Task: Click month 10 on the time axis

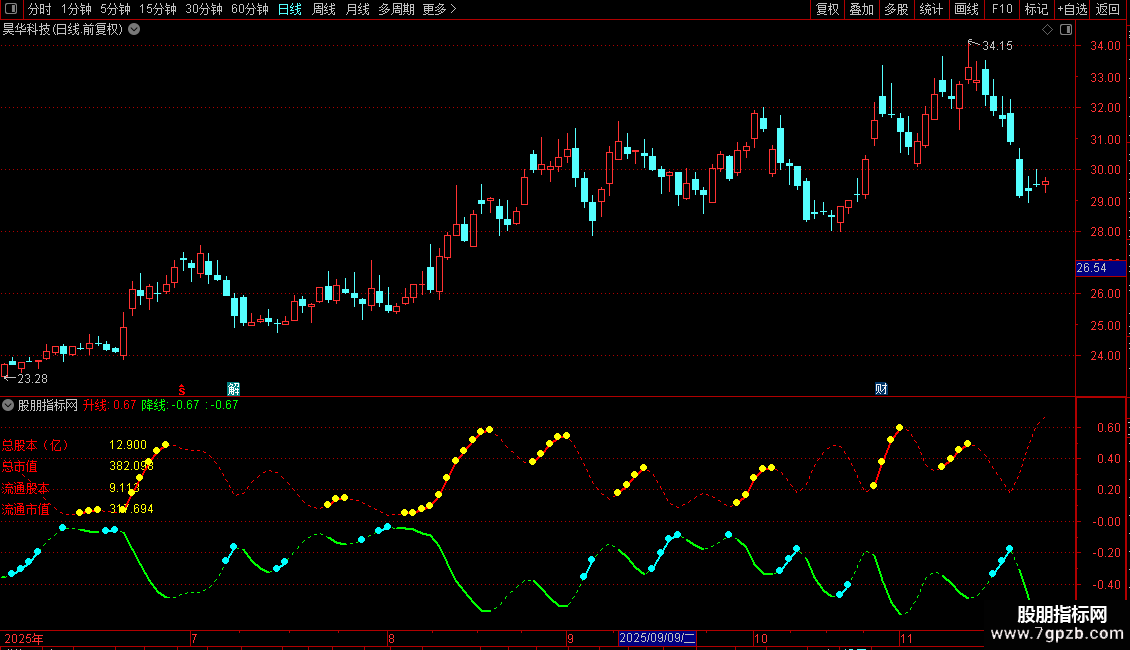Action: point(761,639)
